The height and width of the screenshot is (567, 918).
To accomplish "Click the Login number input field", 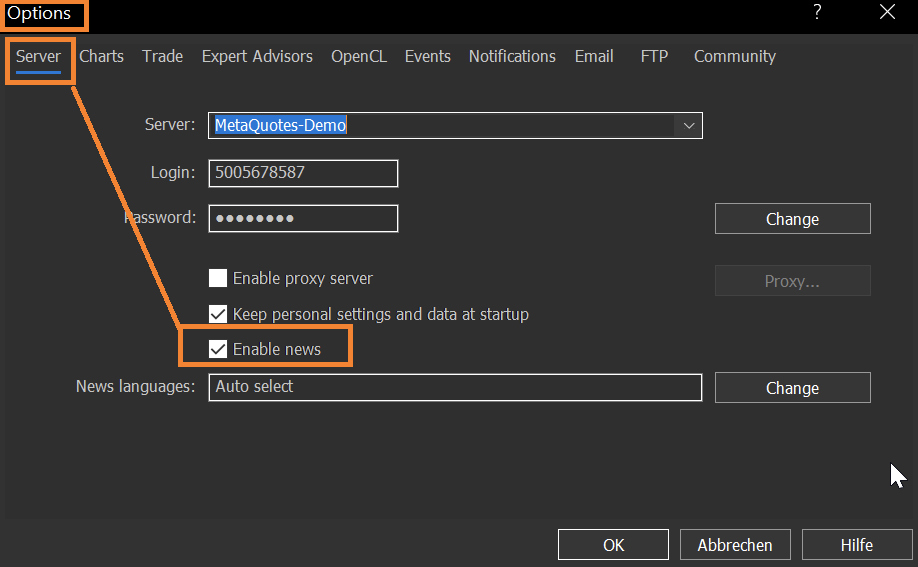I will (x=303, y=173).
